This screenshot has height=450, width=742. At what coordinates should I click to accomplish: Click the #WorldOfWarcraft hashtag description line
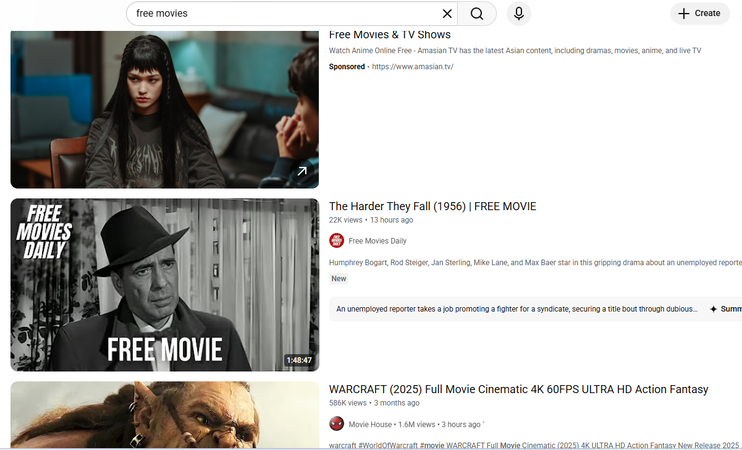[534, 445]
